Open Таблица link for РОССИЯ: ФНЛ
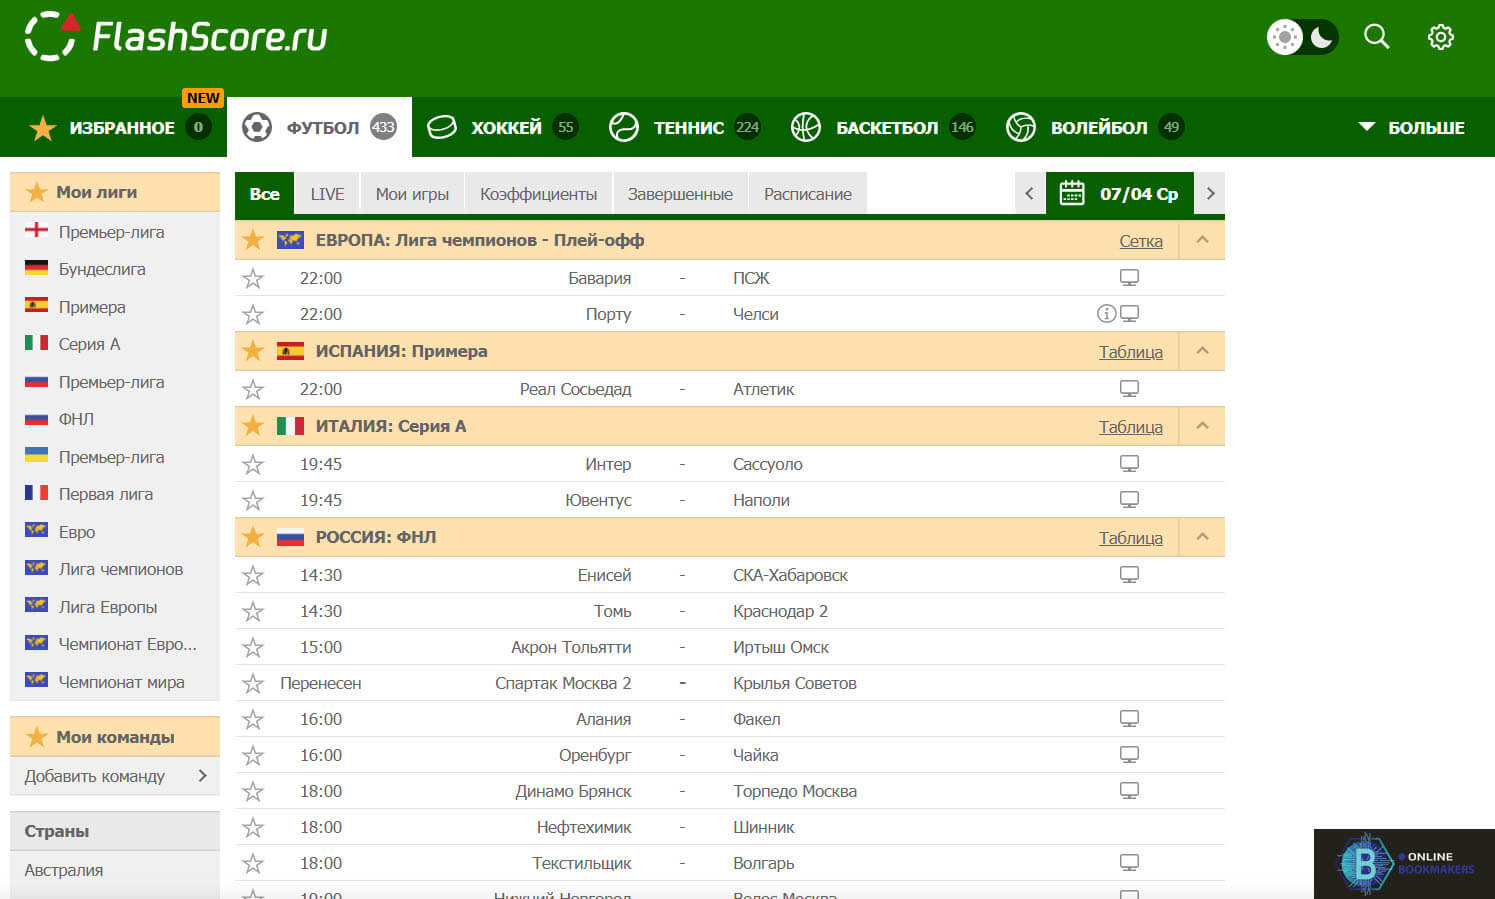Image resolution: width=1495 pixels, height=899 pixels. tap(1131, 538)
